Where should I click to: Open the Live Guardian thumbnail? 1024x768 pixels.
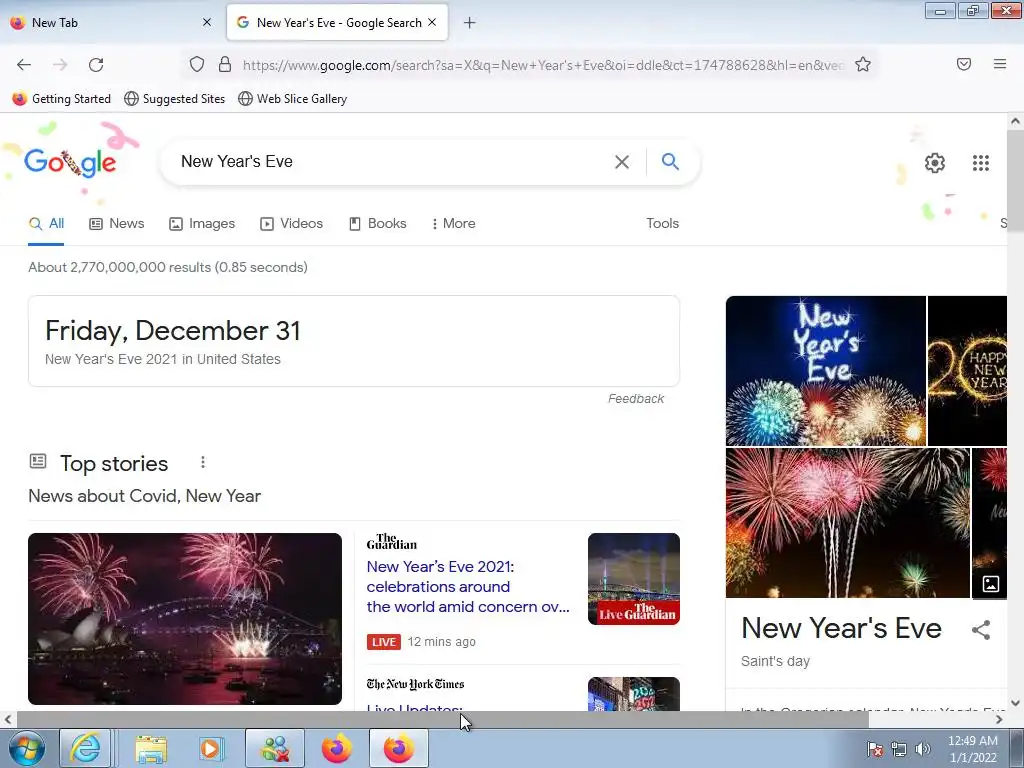pos(633,579)
